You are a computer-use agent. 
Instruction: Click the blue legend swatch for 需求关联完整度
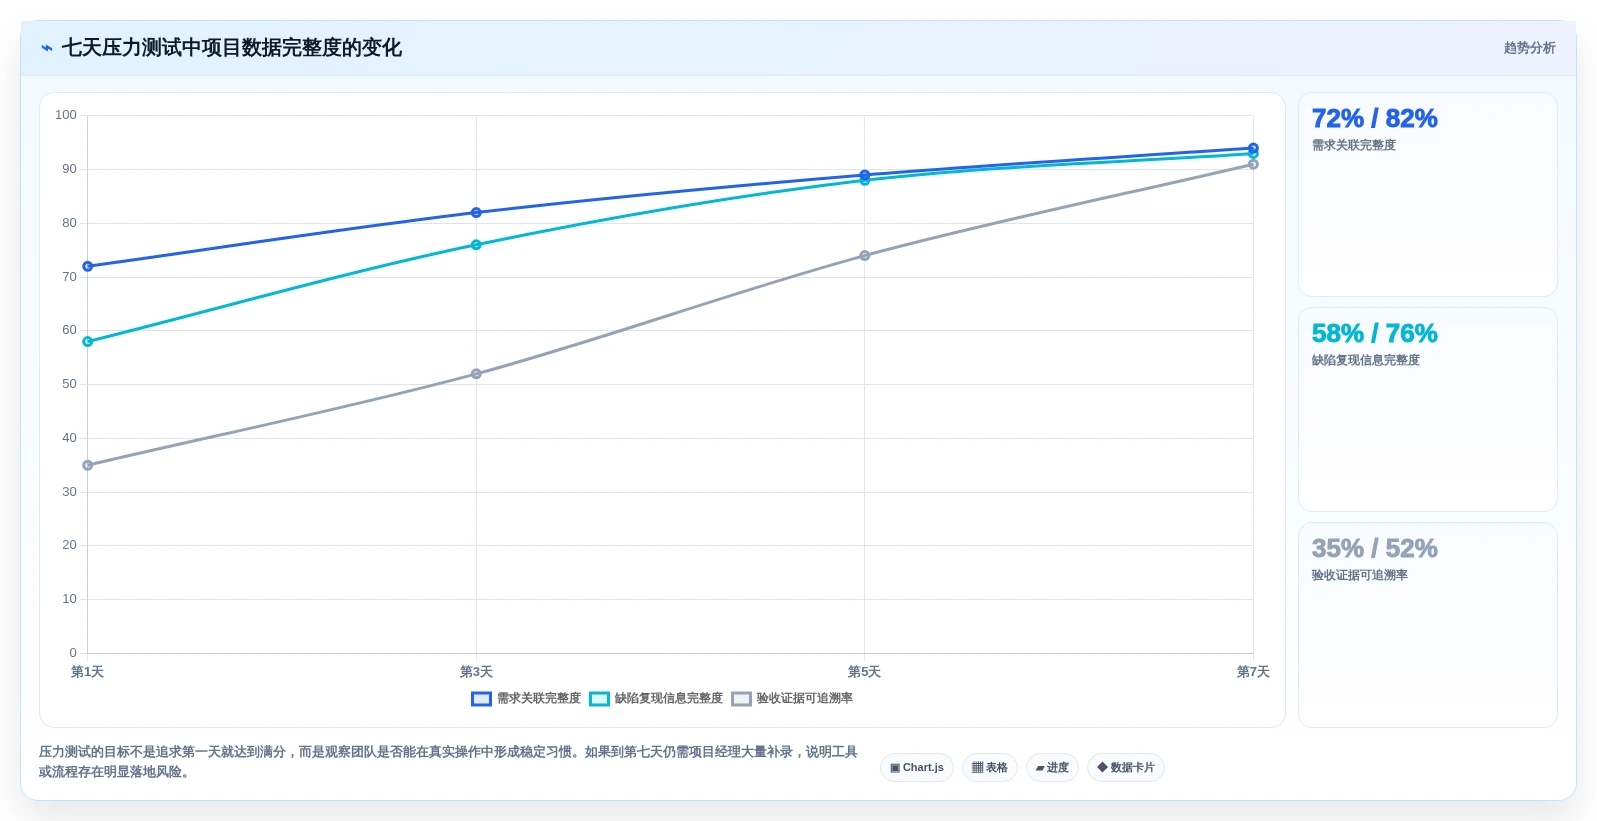(x=481, y=699)
